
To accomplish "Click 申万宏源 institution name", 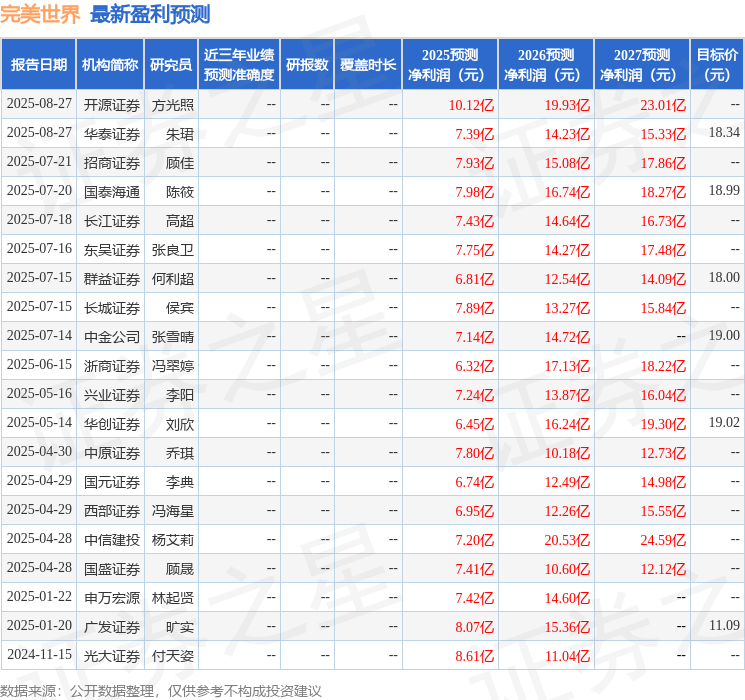I will (112, 598).
